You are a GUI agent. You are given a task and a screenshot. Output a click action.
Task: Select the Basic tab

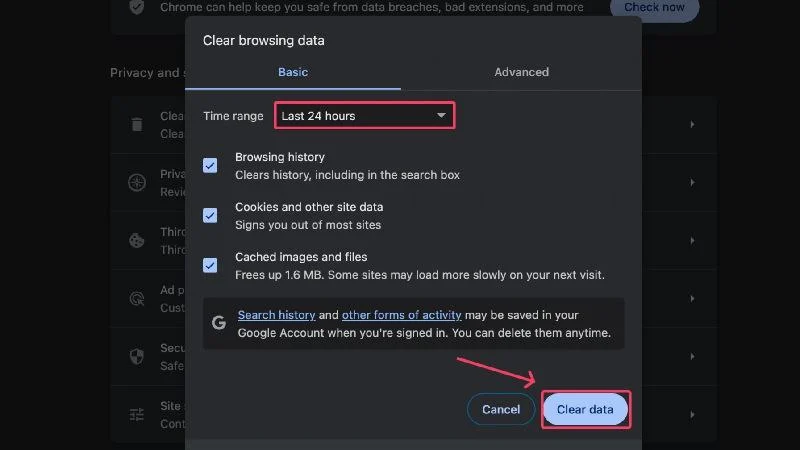click(293, 72)
